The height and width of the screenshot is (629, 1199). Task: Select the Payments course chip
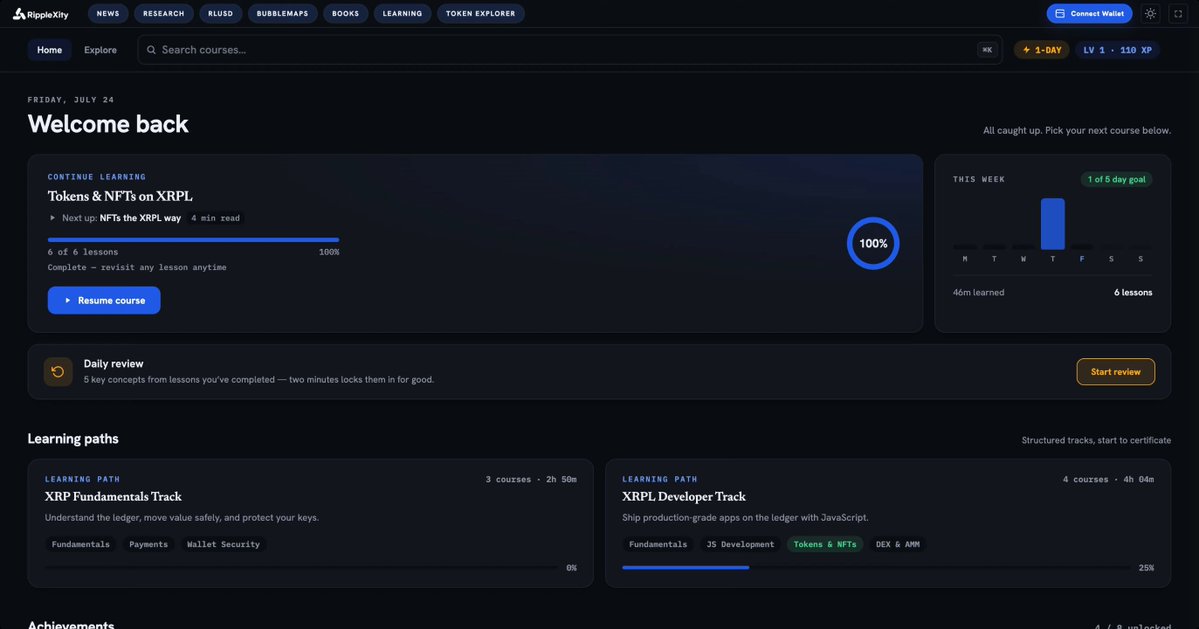coord(148,544)
